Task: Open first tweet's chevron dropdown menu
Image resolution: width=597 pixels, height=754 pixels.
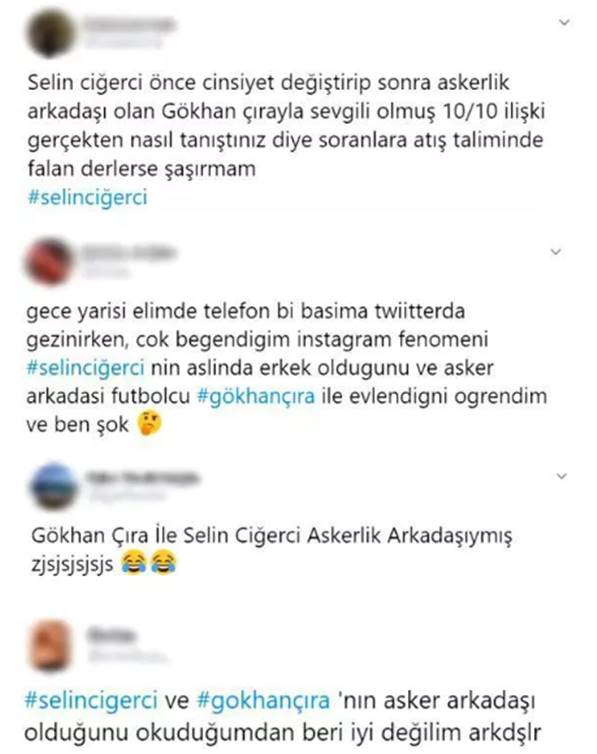Action: (x=565, y=23)
